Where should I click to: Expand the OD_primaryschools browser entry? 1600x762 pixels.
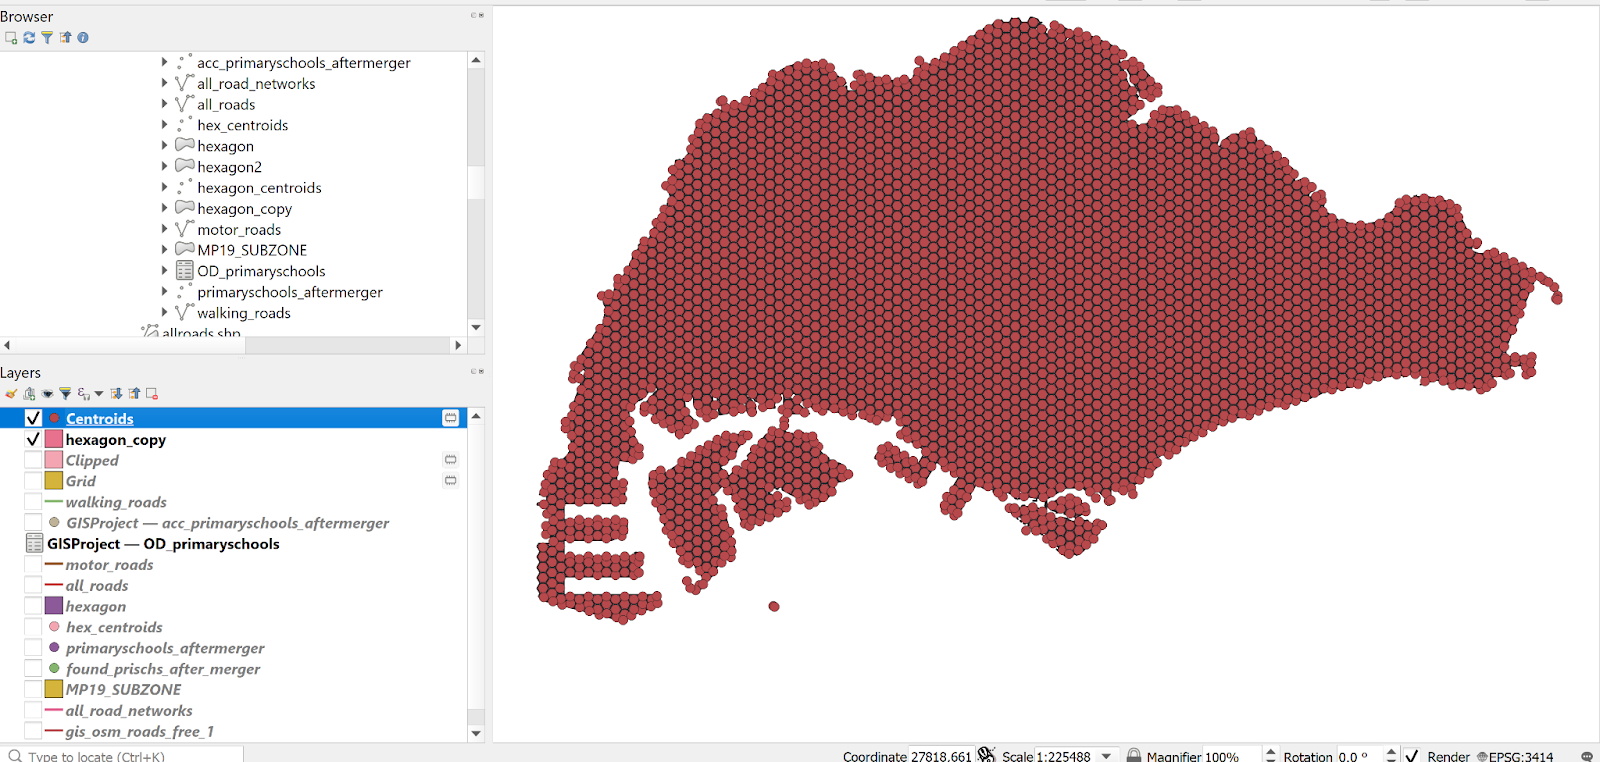tap(165, 271)
